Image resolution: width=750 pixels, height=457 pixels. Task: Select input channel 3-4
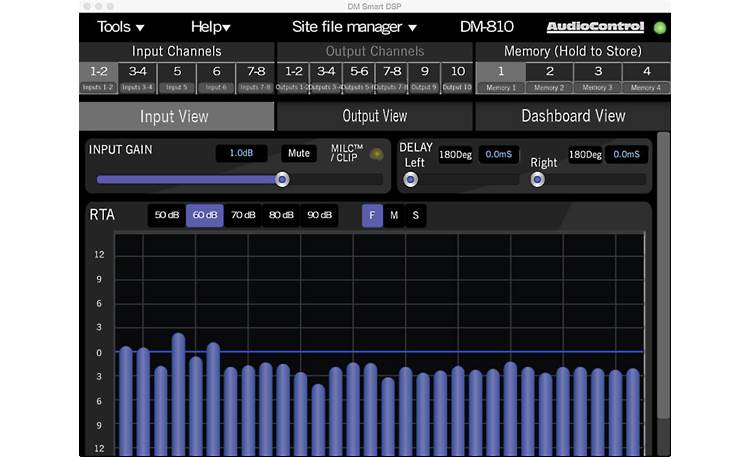[x=138, y=78]
